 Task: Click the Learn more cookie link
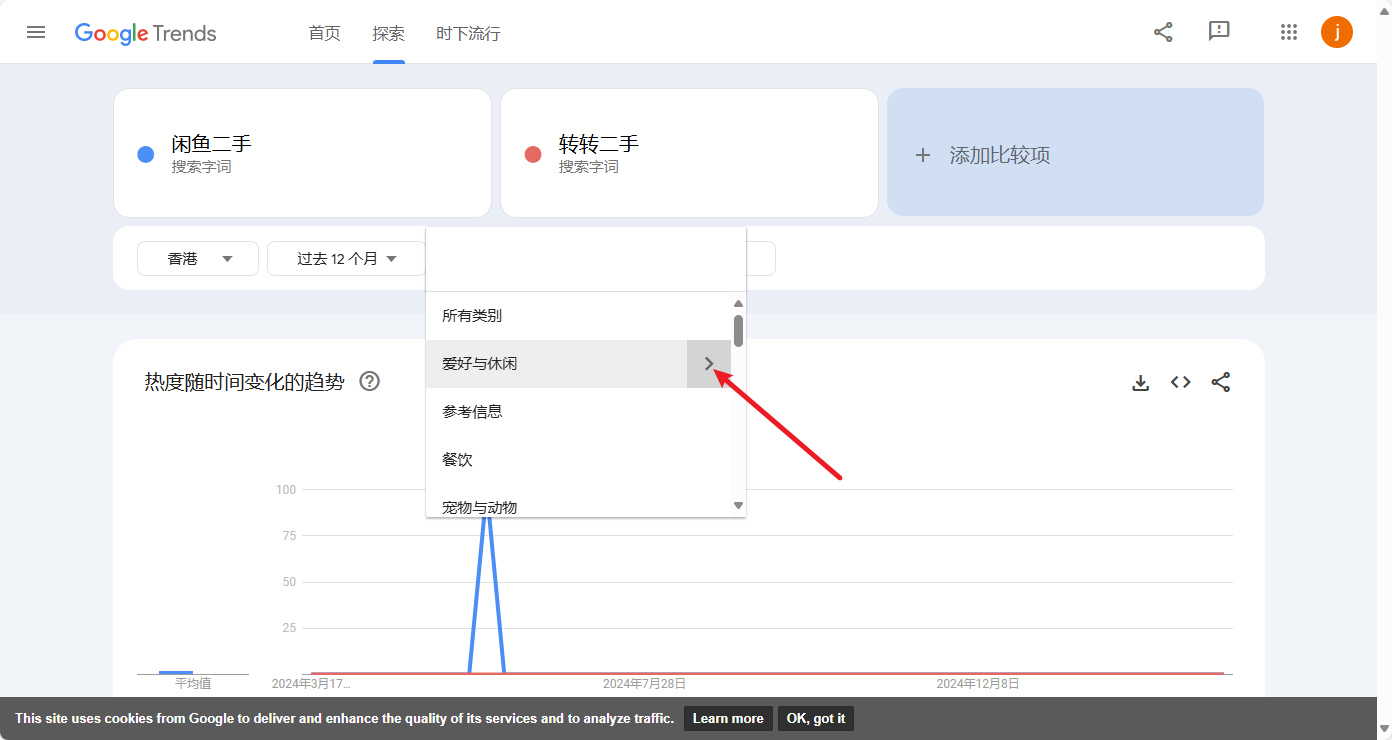728,718
